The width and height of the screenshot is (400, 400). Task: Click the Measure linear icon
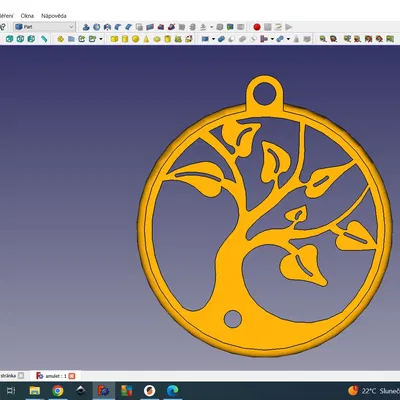tap(323, 39)
